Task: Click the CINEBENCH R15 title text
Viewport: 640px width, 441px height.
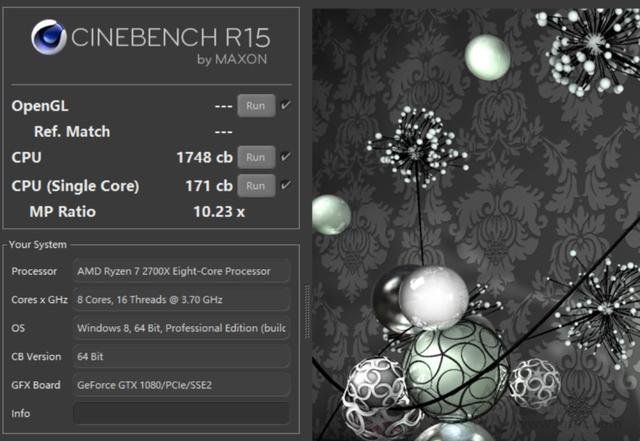Action: click(x=171, y=38)
